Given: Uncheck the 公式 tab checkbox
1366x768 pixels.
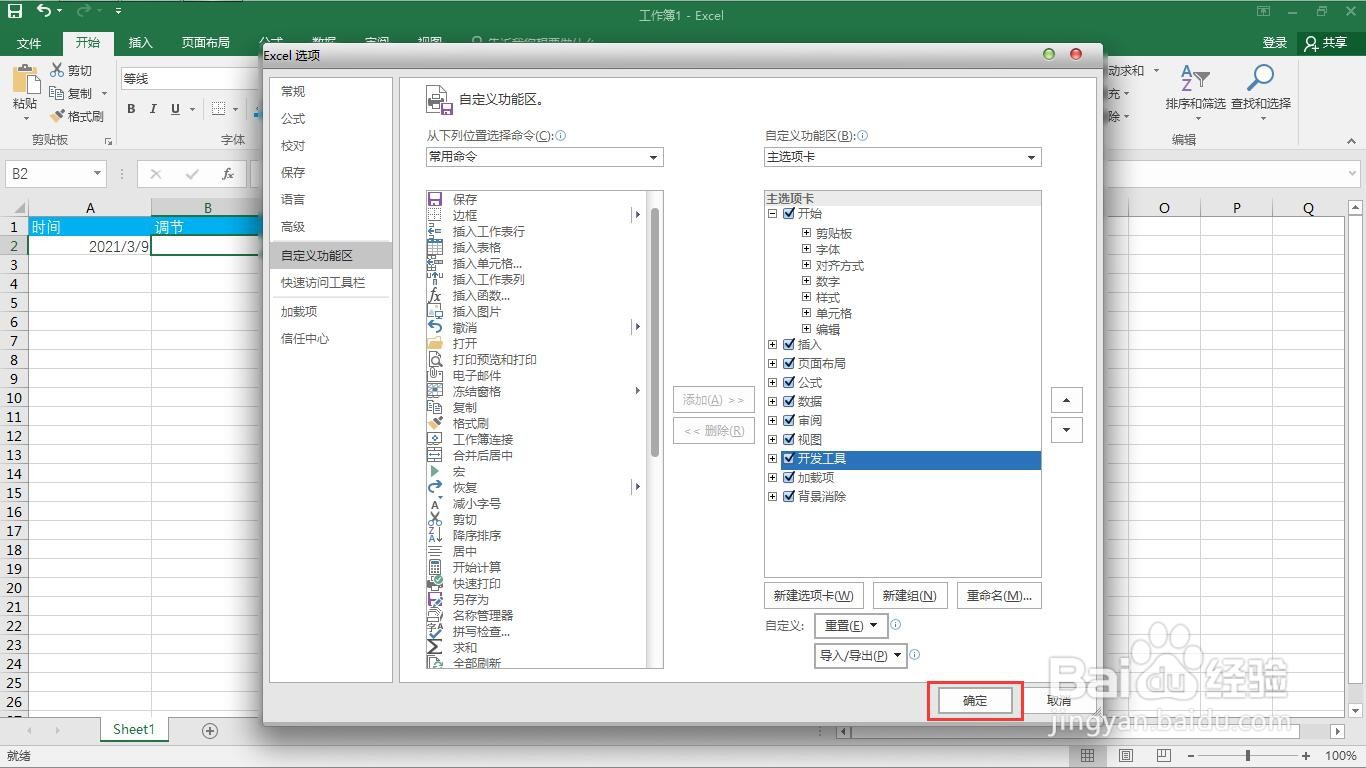Looking at the screenshot, I should [789, 382].
